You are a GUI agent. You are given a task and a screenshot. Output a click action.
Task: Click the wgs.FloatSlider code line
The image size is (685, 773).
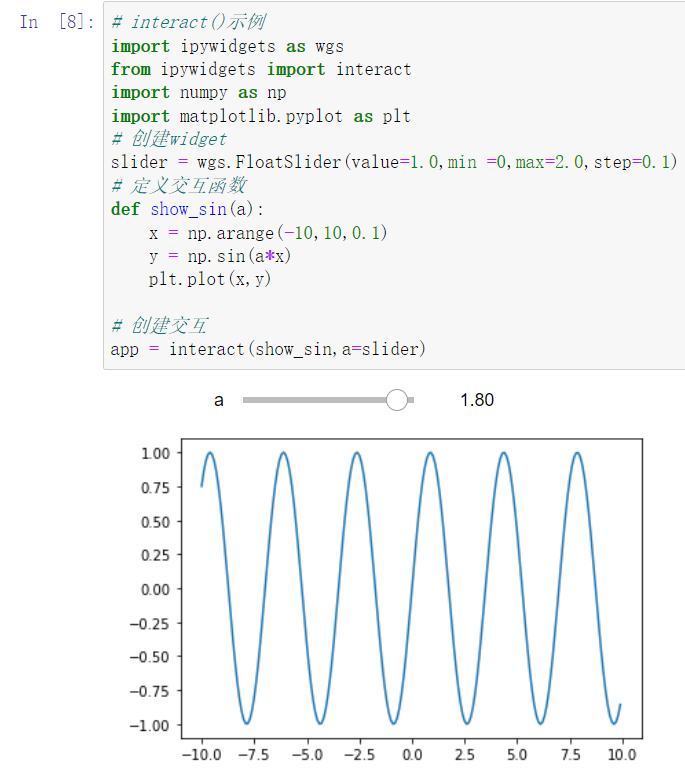(394, 162)
